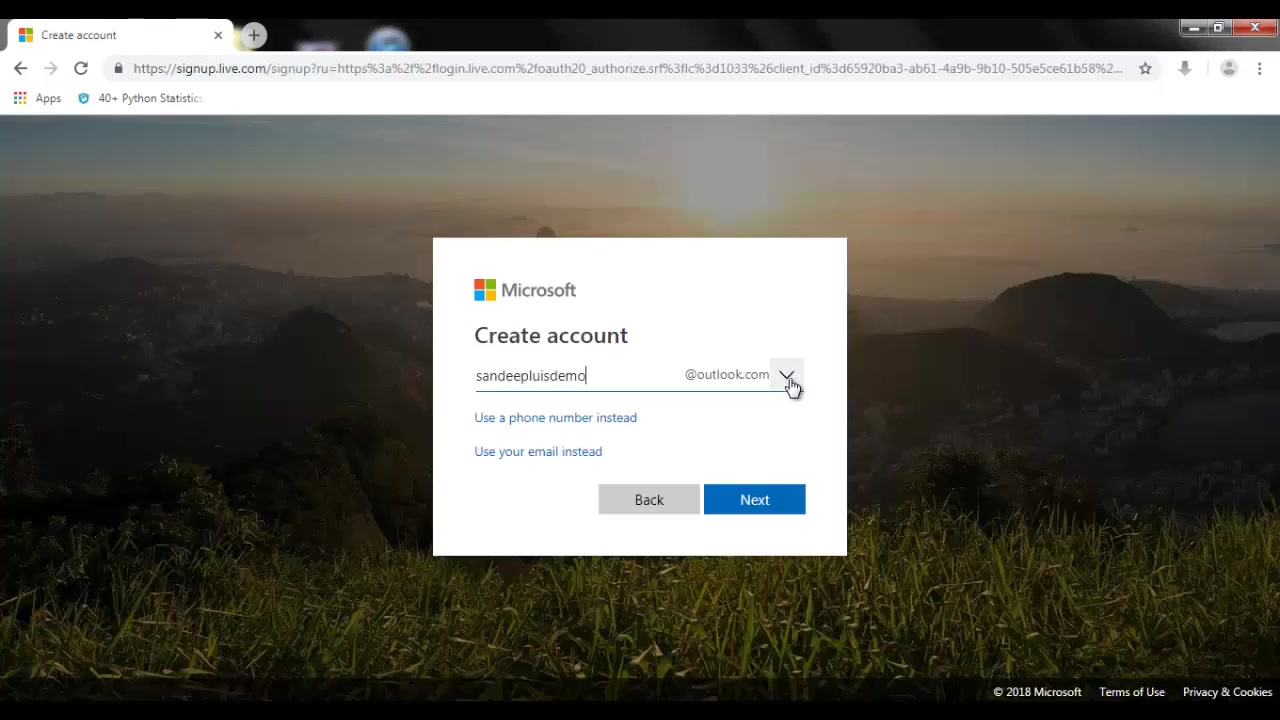1280x720 pixels.
Task: Open a new browser tab
Action: [x=254, y=35]
